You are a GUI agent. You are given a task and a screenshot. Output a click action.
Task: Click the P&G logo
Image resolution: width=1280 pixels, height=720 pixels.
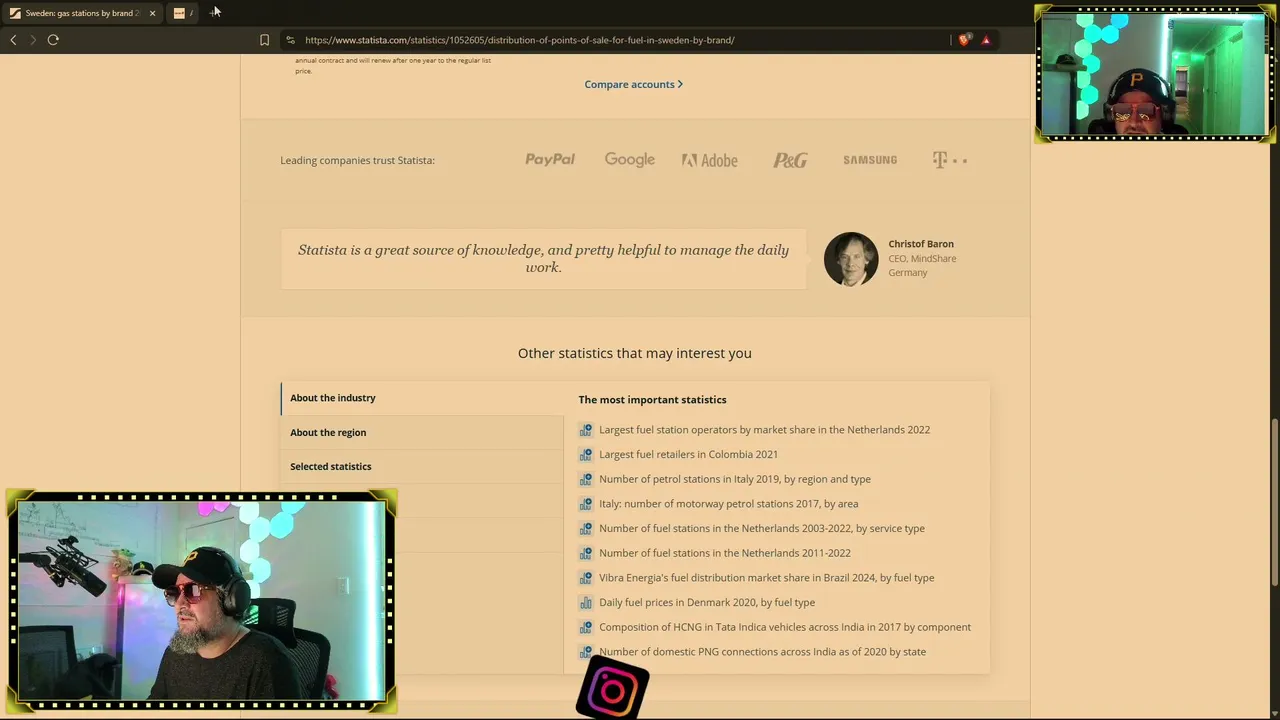tap(790, 160)
